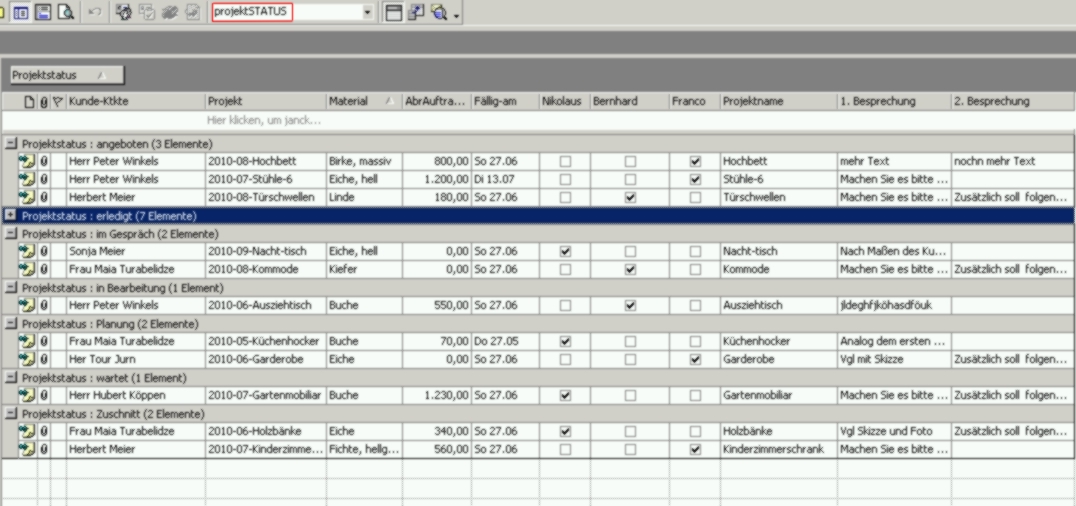Click the Projektname column header
This screenshot has width=1076, height=506.
(774, 101)
